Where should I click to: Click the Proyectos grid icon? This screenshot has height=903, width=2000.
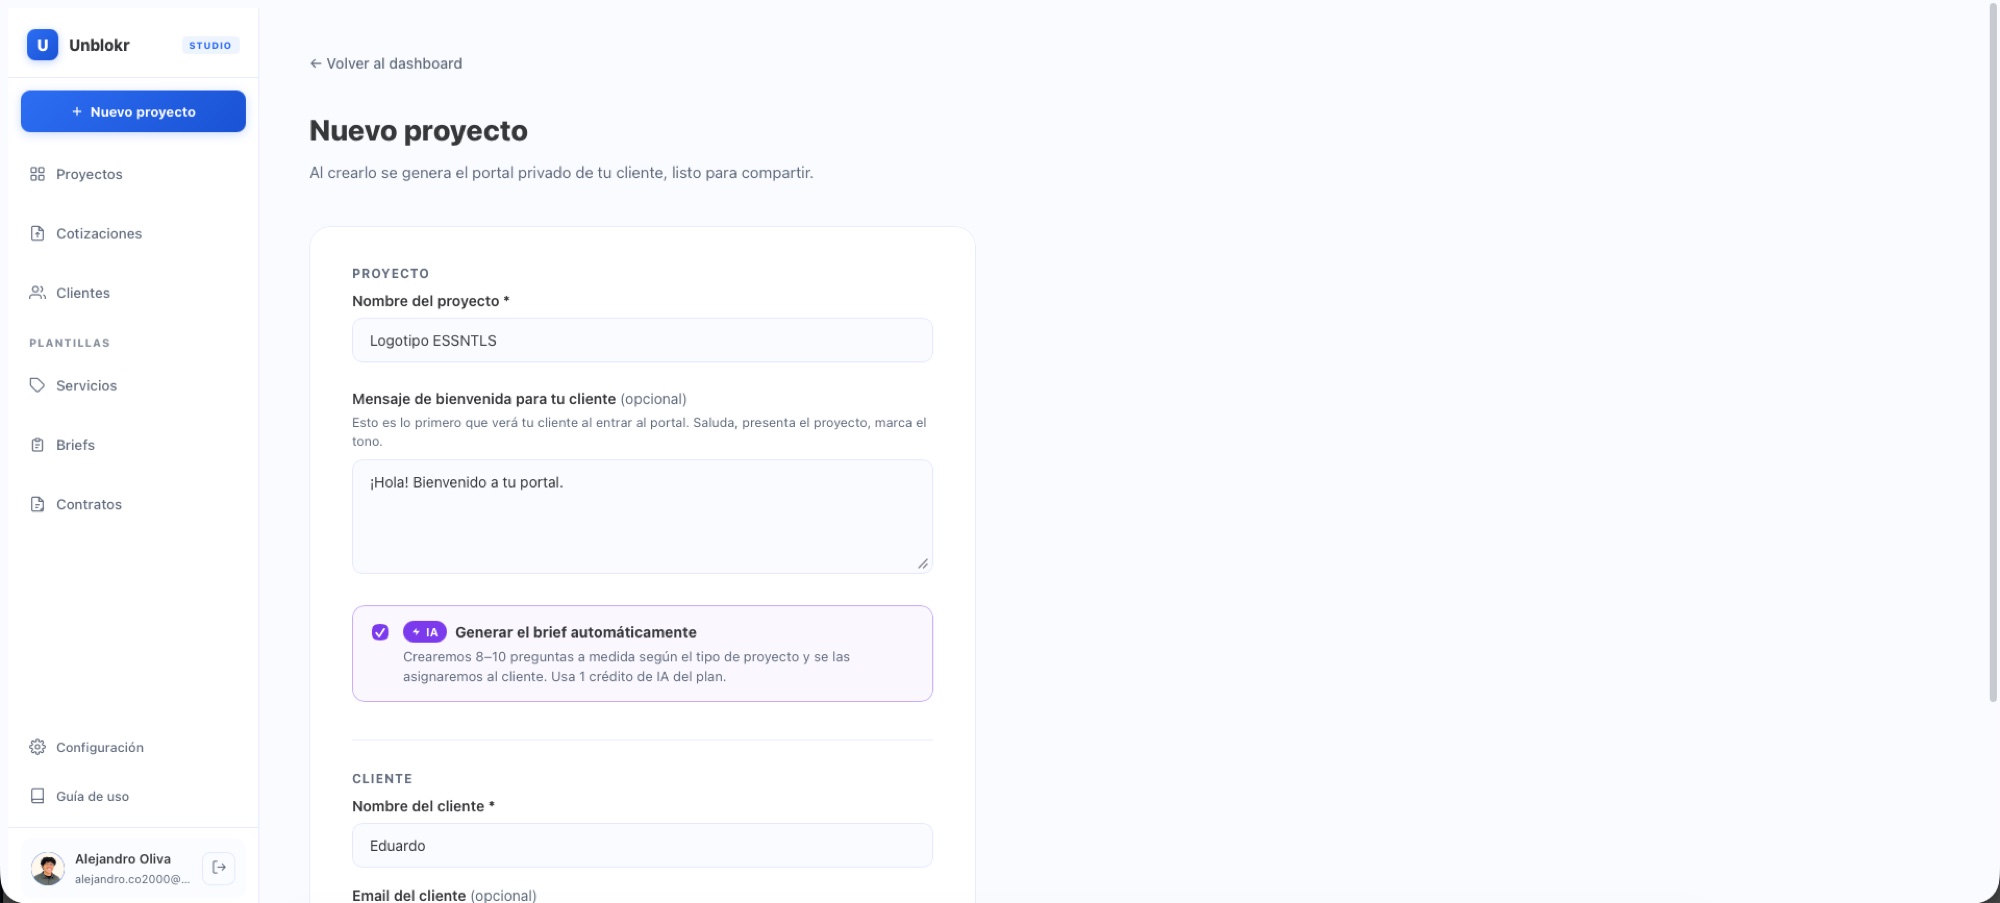pos(37,174)
